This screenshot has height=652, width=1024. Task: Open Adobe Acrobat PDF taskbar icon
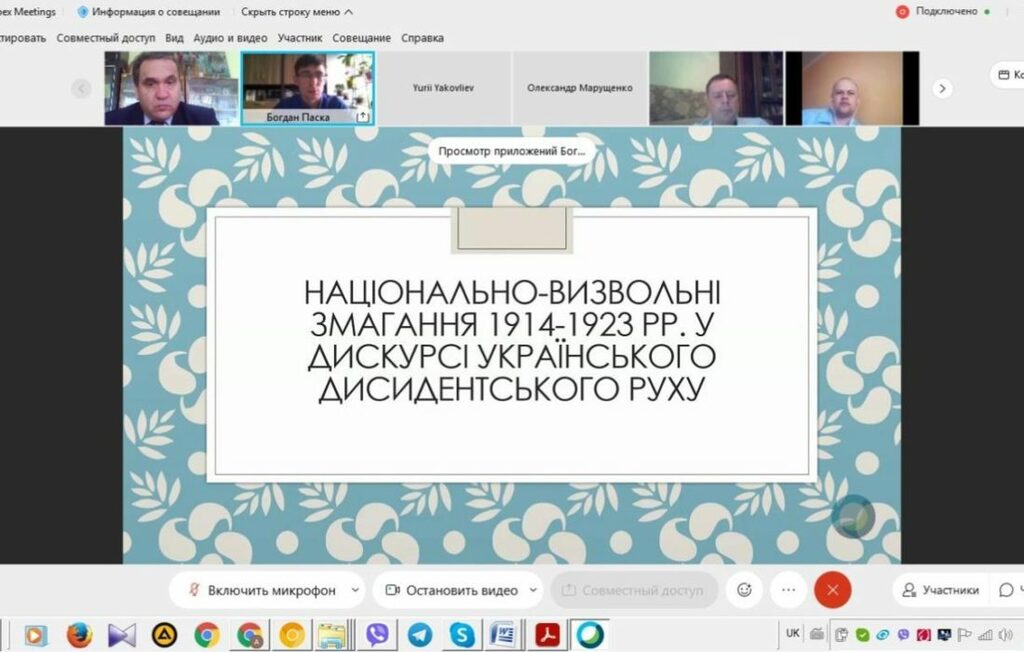point(547,634)
